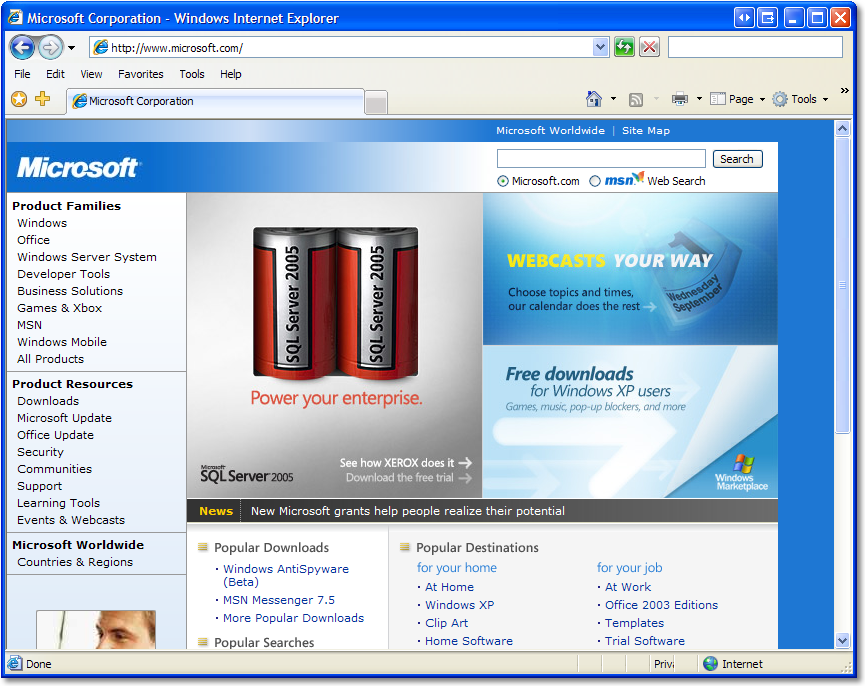Image resolution: width=865 pixels, height=686 pixels.
Task: Go back with the Back arrow button
Action: 23,47
